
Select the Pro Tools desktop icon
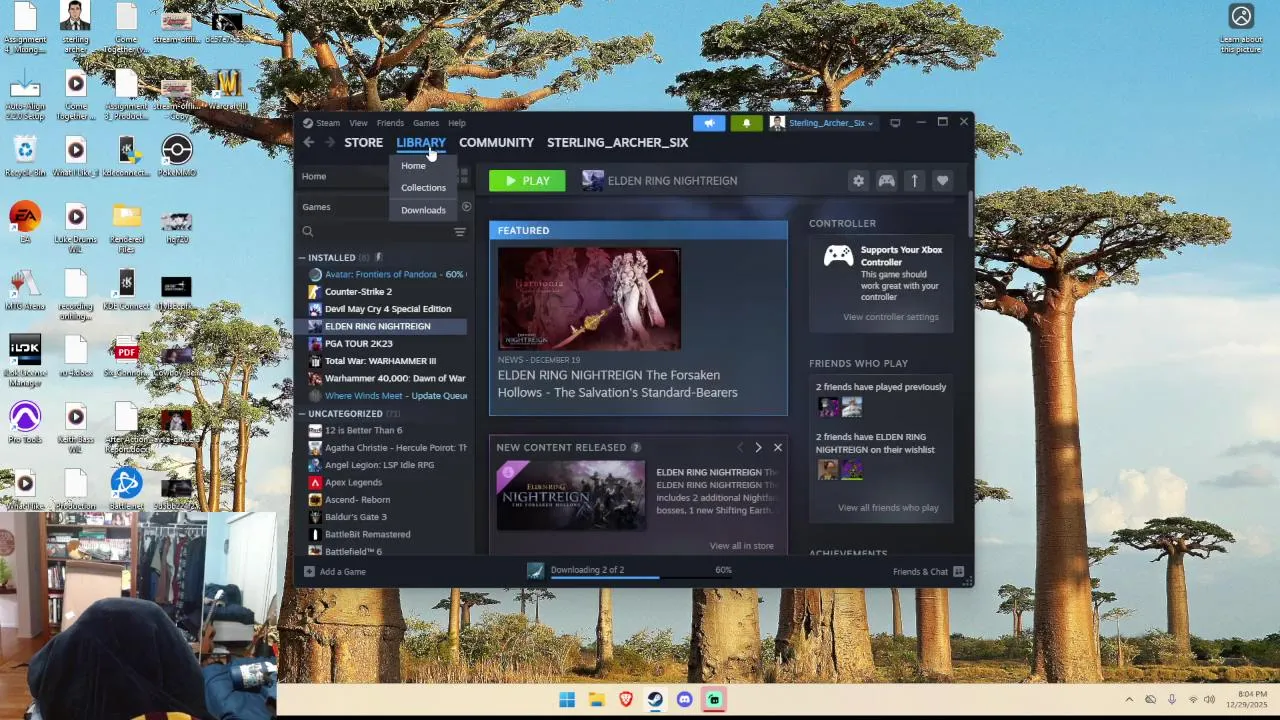(x=25, y=423)
